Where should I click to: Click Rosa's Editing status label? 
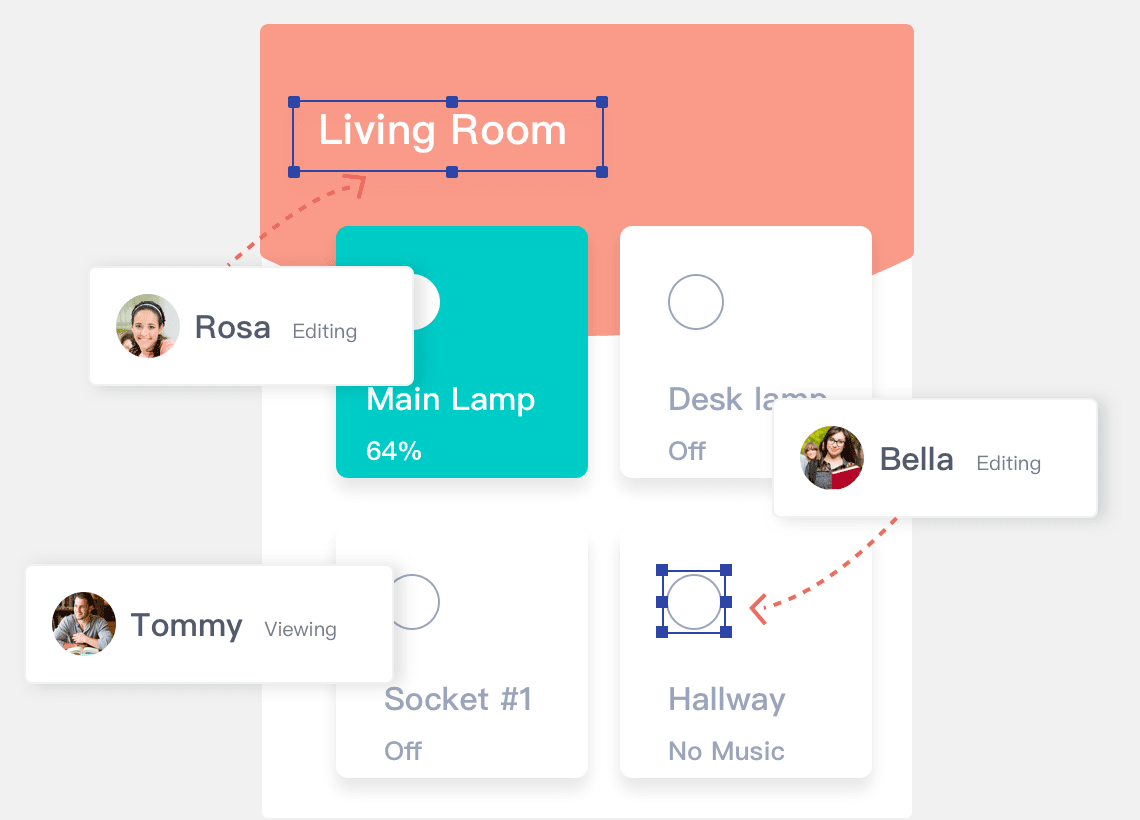click(324, 331)
